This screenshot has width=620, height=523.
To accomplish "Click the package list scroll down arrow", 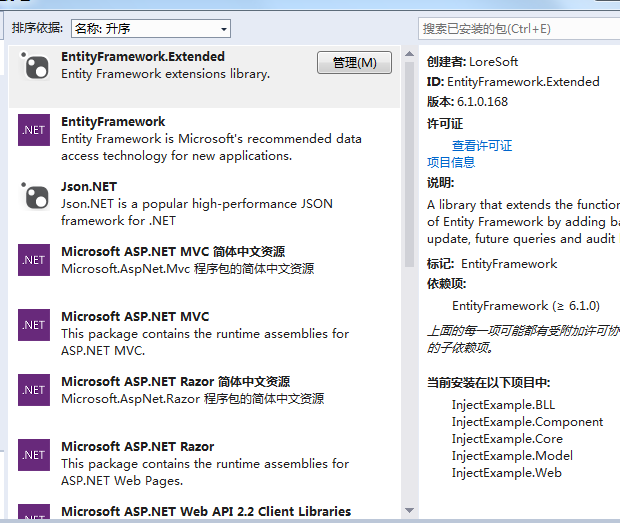I will pyautogui.click(x=409, y=510).
